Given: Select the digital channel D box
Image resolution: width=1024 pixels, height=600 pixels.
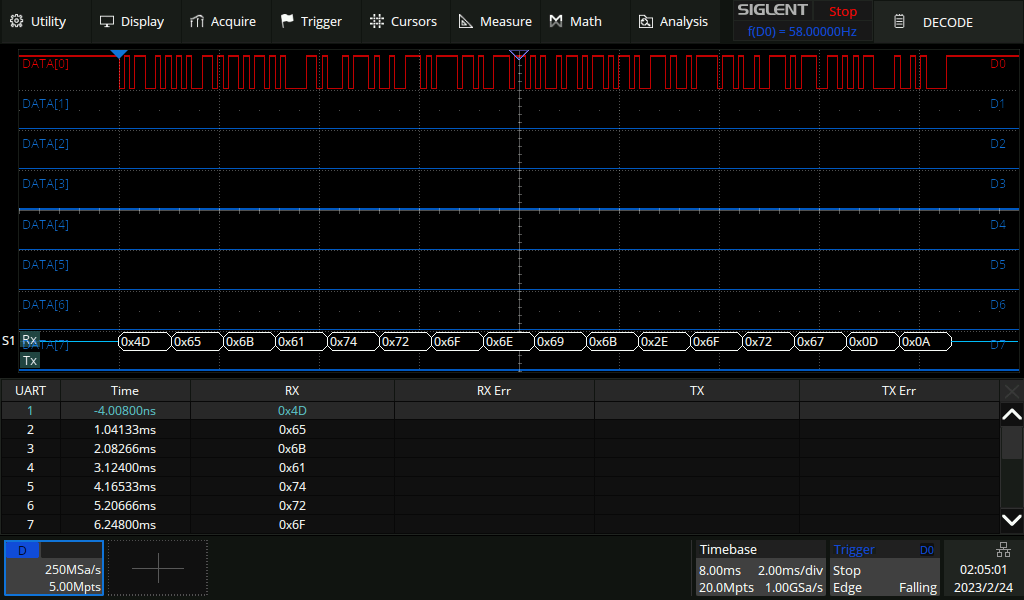Looking at the screenshot, I should click(x=53, y=568).
